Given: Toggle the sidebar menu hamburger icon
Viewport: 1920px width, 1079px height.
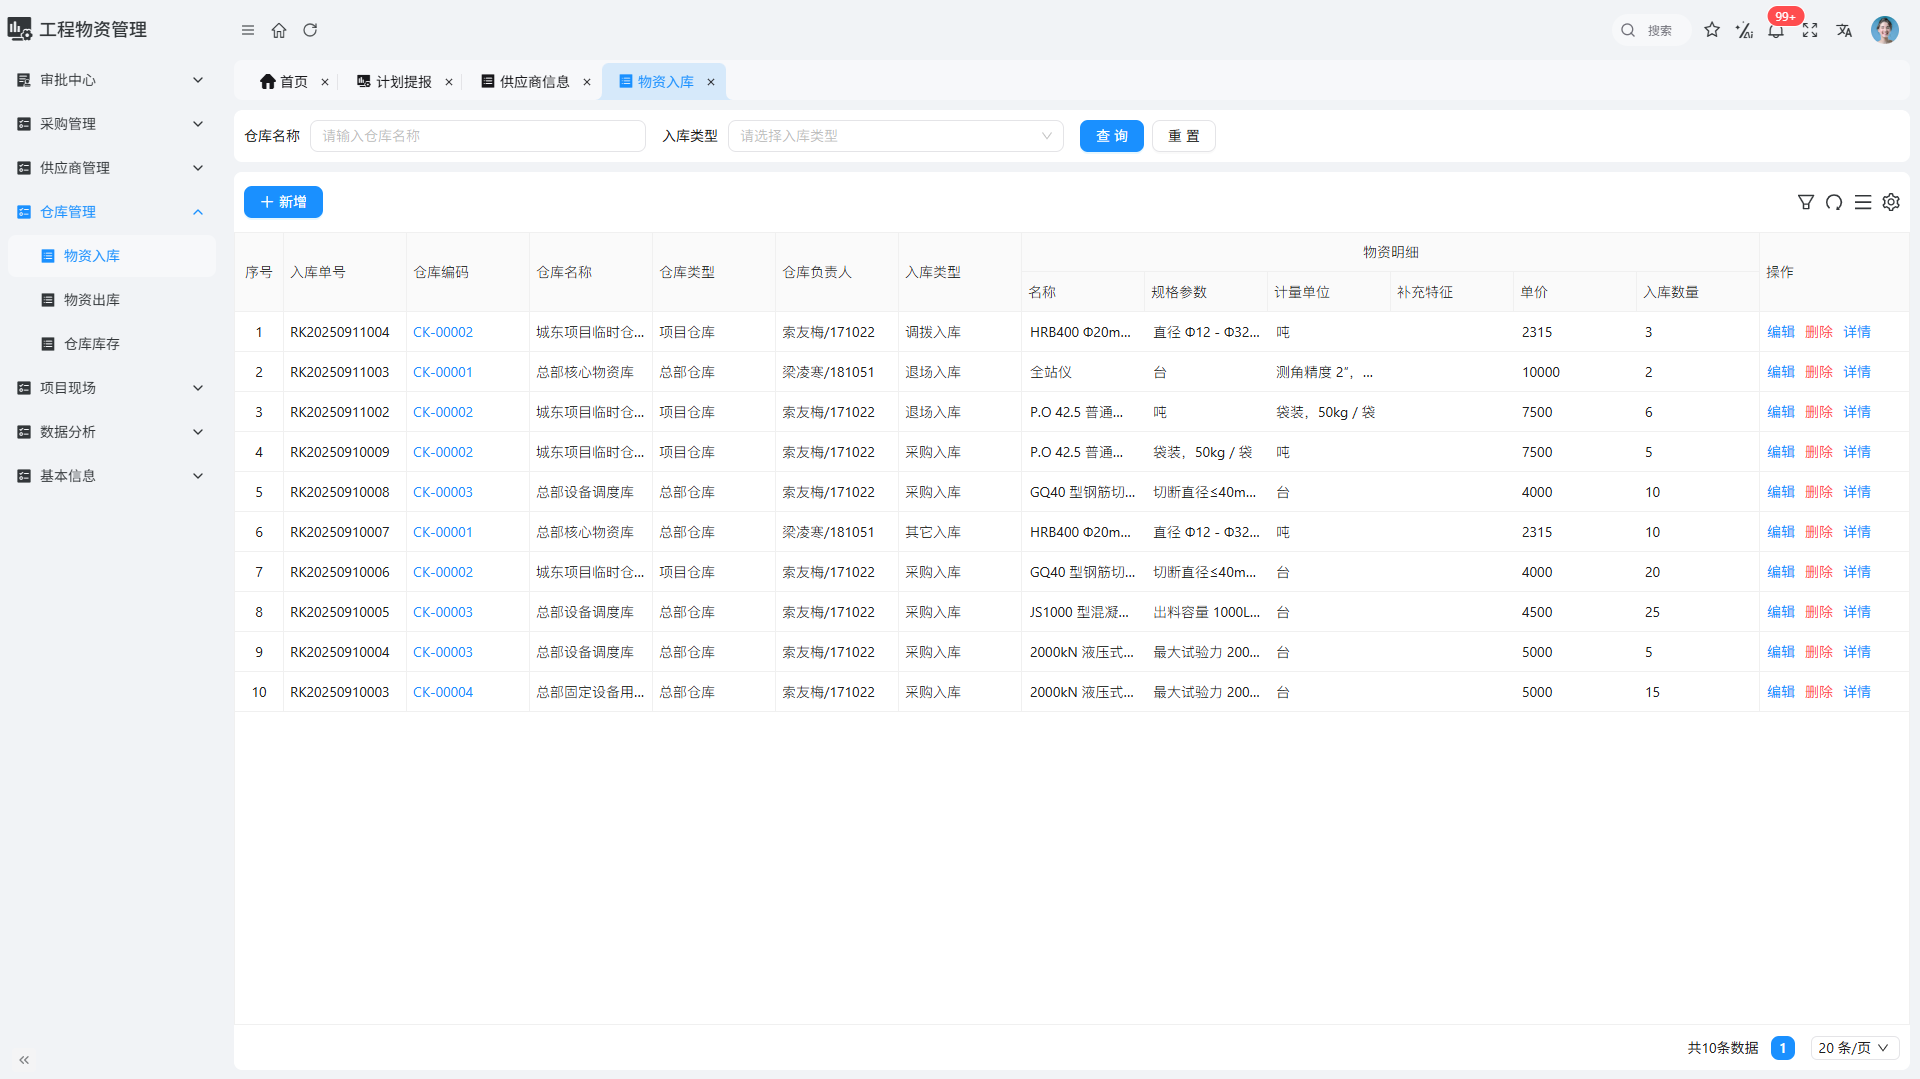Looking at the screenshot, I should pyautogui.click(x=248, y=30).
